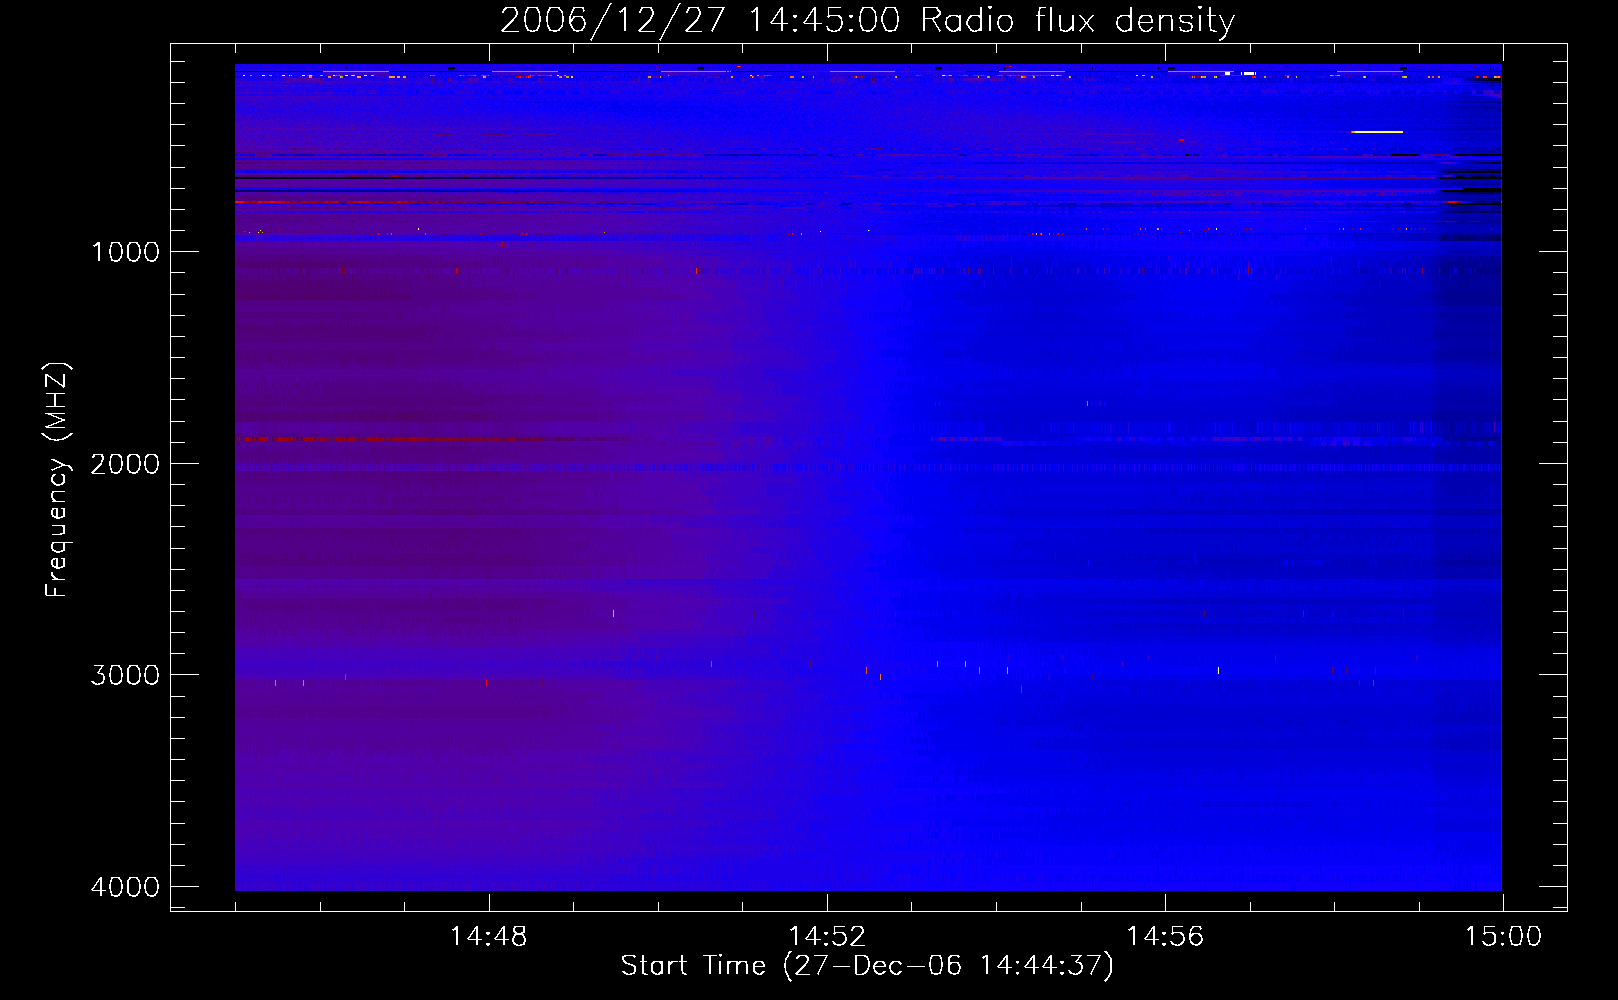Click the 4000 frequency tick label
Image resolution: width=1618 pixels, height=1000 pixels.
tap(125, 887)
